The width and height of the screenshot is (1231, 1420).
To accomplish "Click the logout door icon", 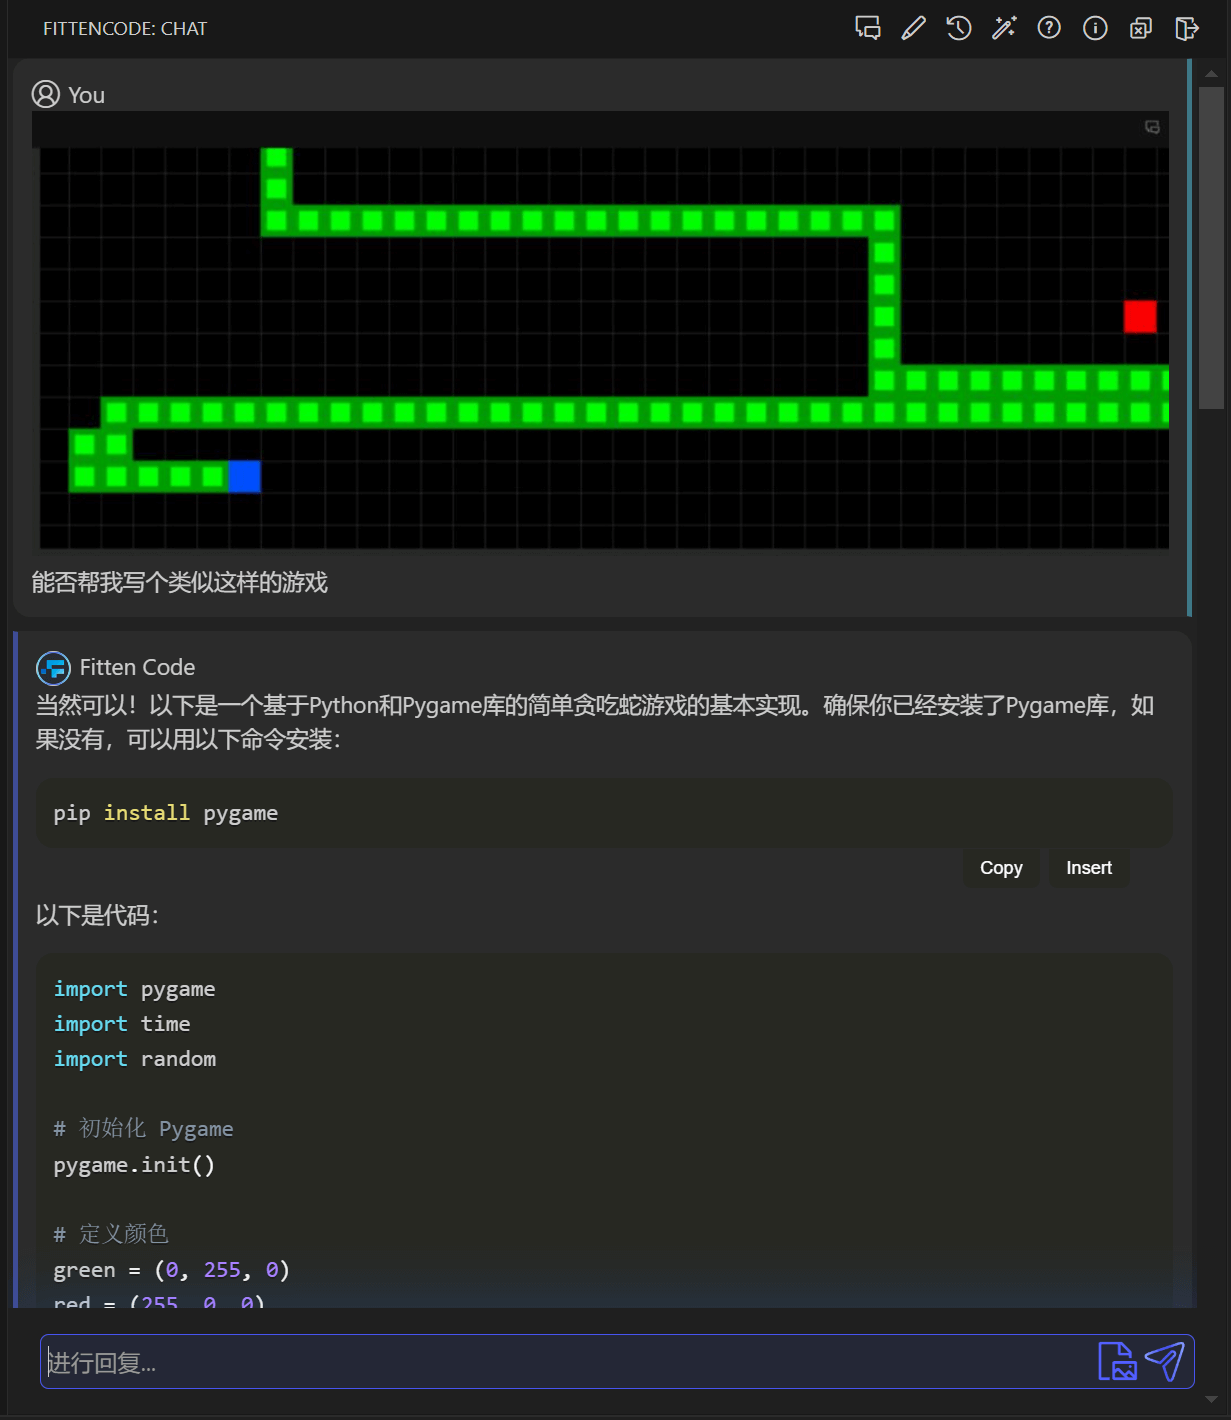I will [1186, 28].
